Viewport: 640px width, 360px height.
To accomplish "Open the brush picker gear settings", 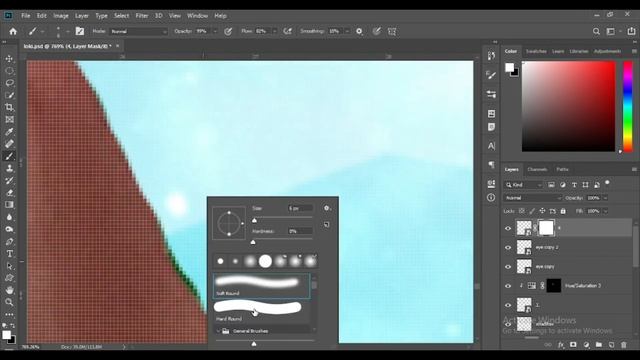I will tap(327, 208).
